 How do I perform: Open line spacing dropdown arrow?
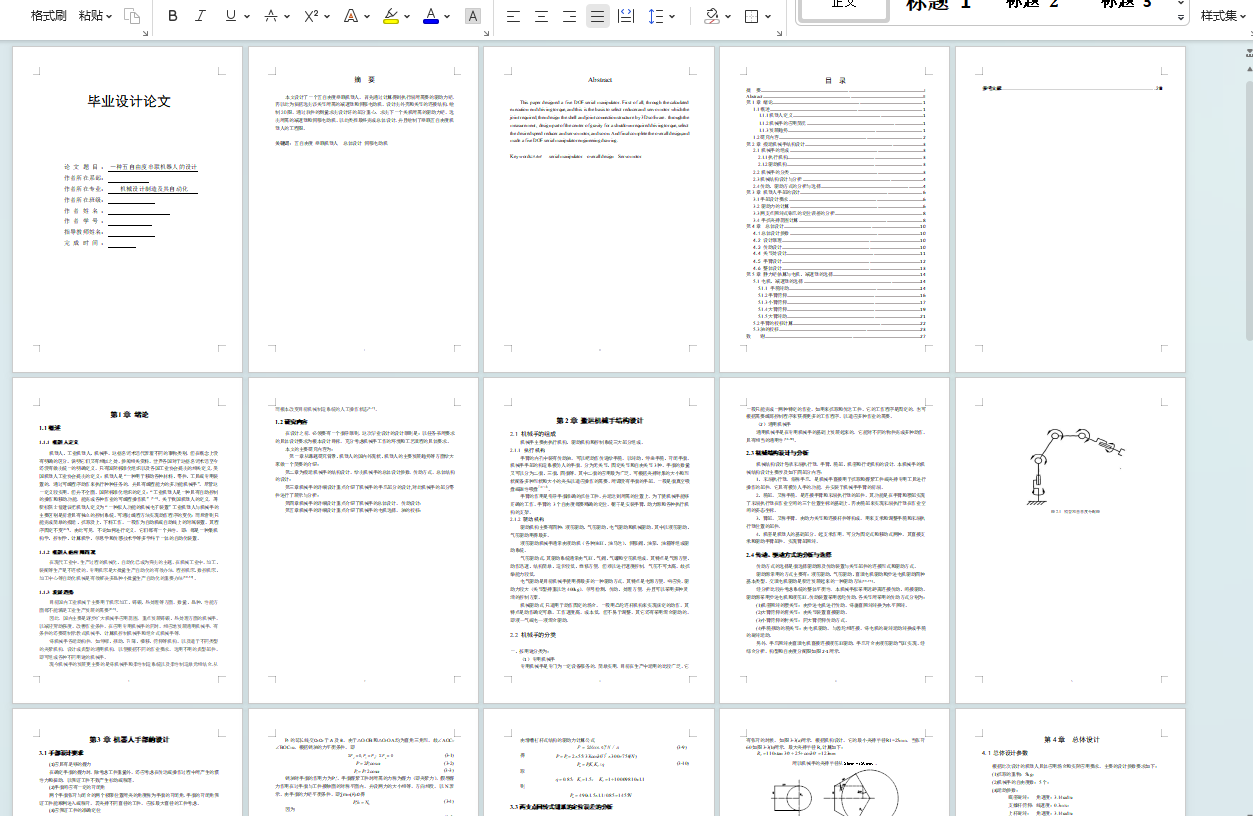pos(672,16)
